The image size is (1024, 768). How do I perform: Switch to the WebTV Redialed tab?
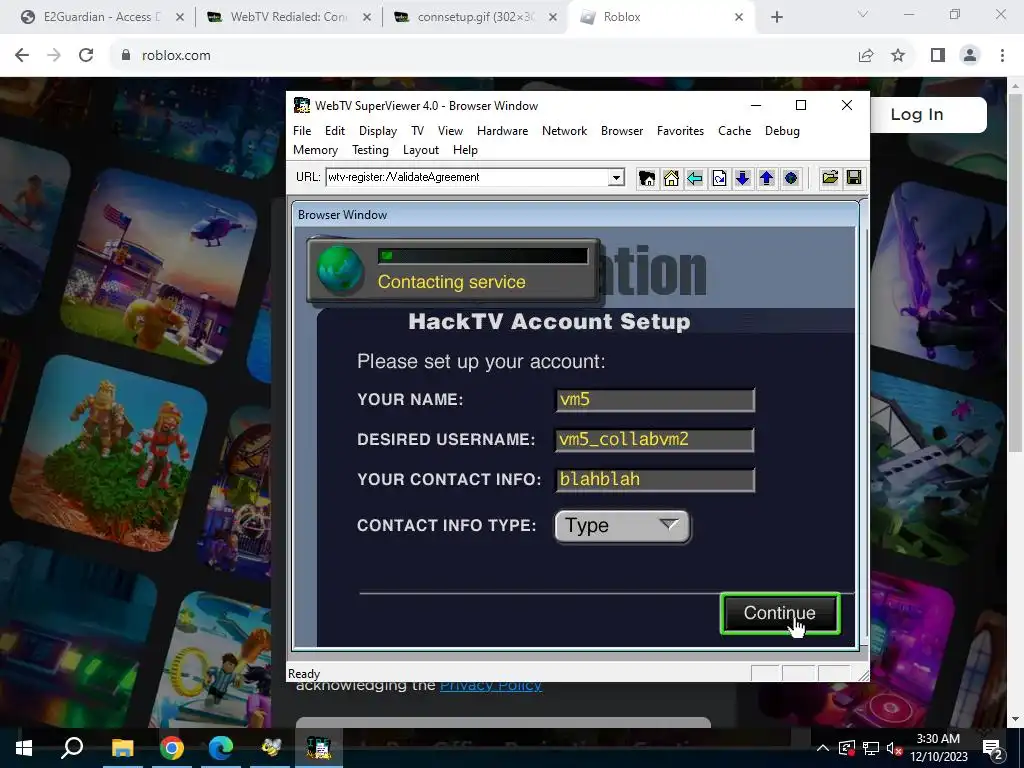(288, 17)
